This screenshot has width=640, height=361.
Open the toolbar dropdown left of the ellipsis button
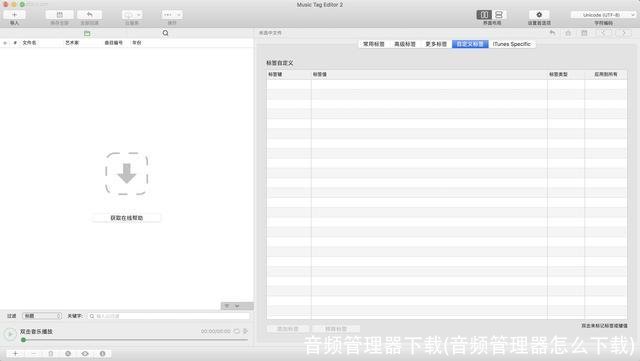132,15
